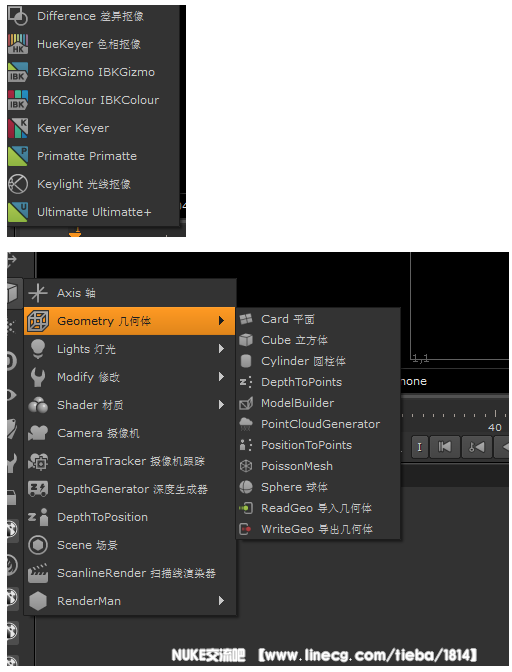The width and height of the screenshot is (512, 672).
Task: Click the PoissonMesh icon
Action: 246,466
